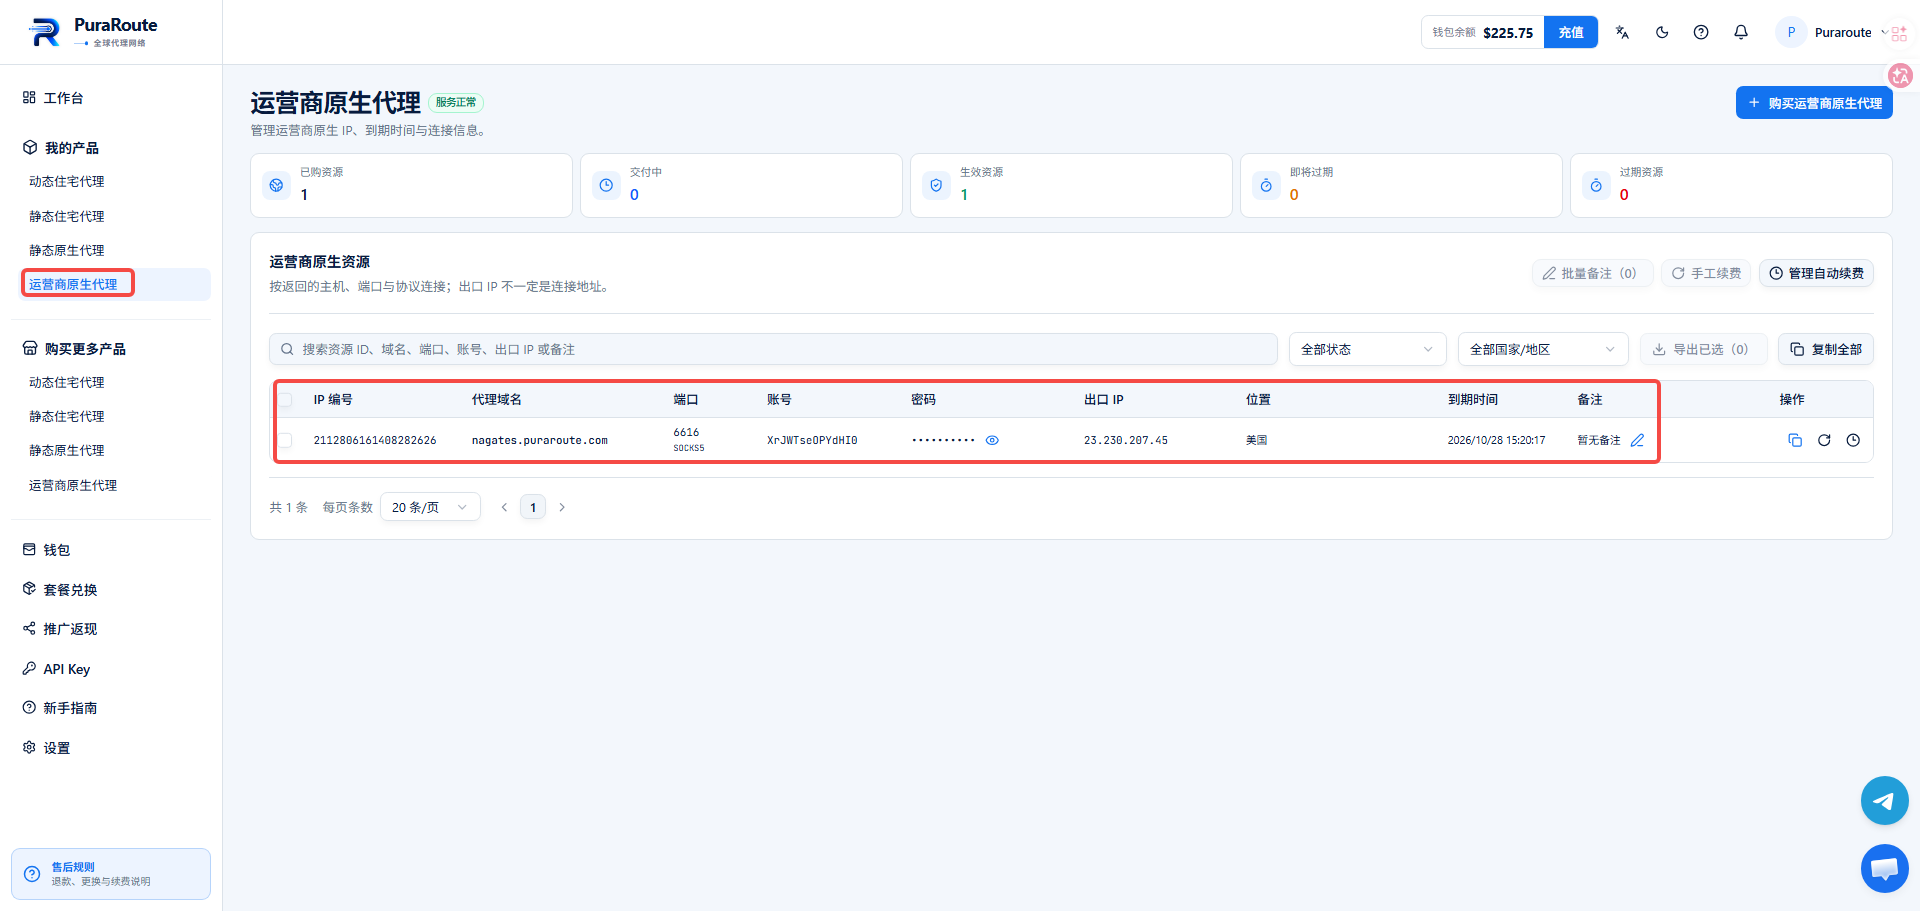Check the row 2112806161408282626 checkbox
1920x911 pixels.
[x=286, y=440]
